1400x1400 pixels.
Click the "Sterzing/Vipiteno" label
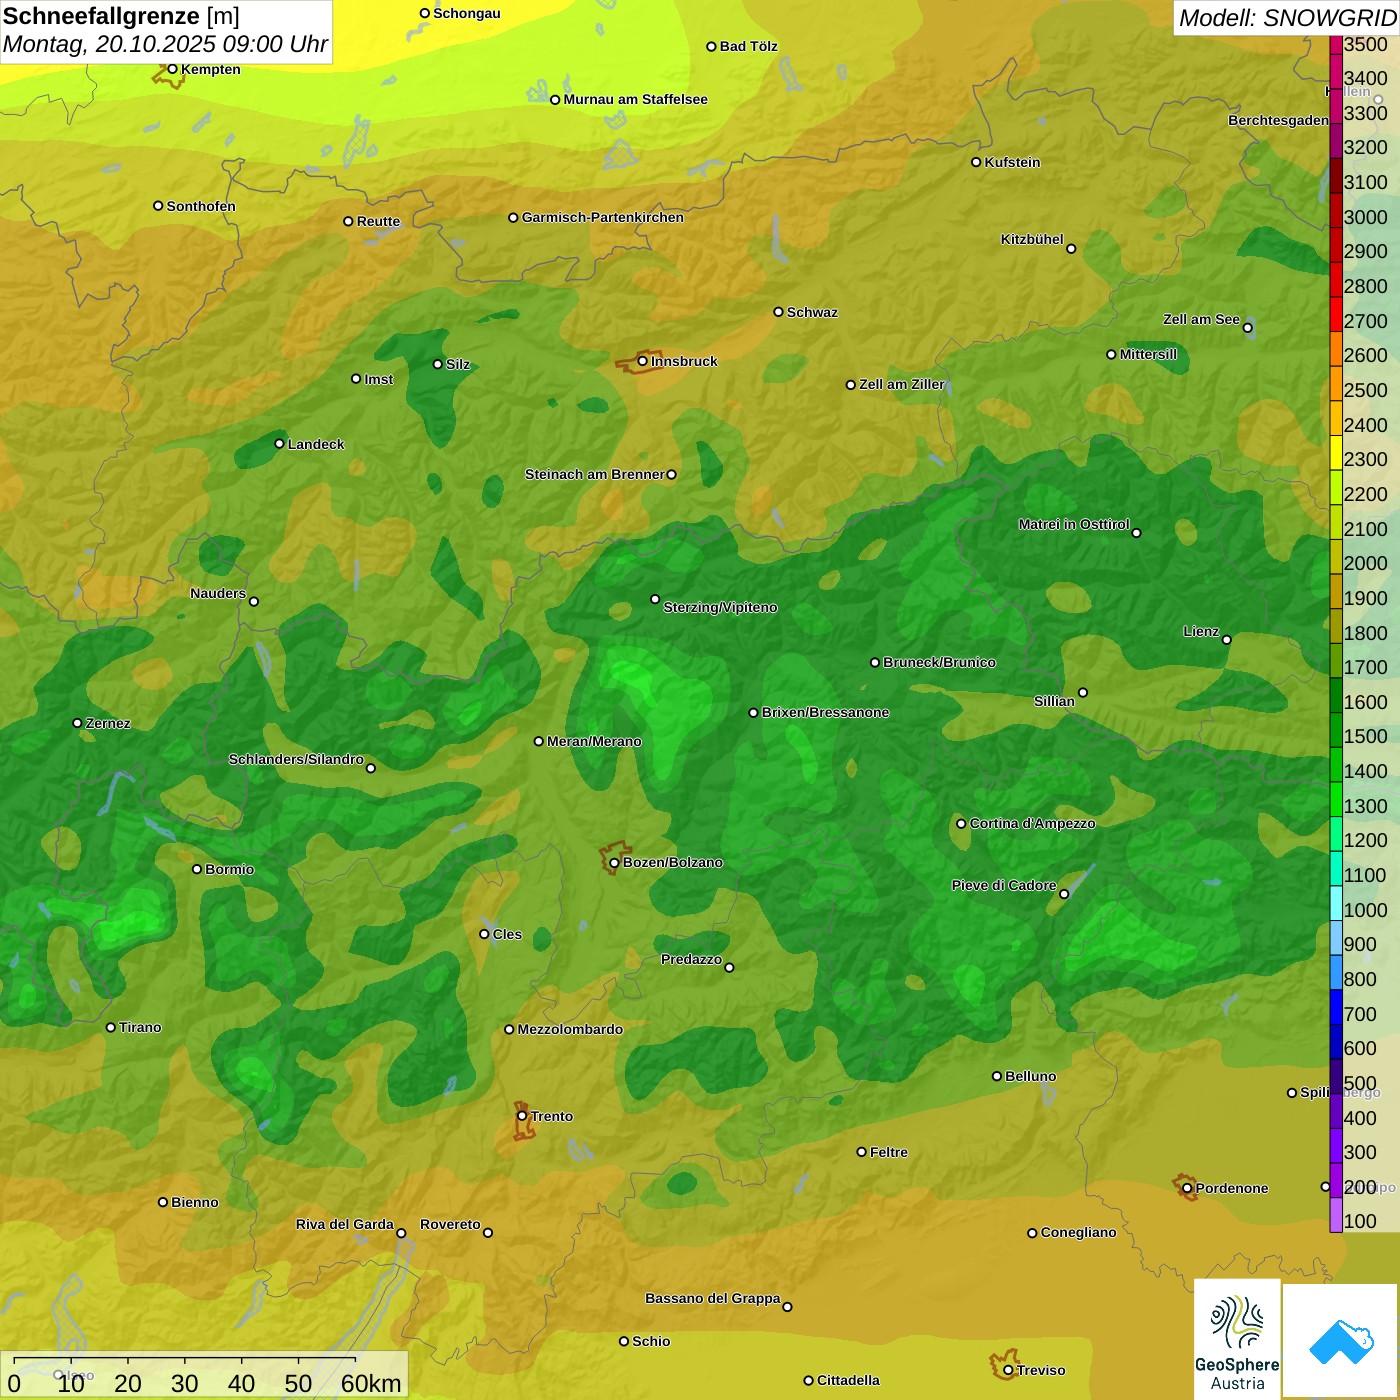click(x=720, y=607)
